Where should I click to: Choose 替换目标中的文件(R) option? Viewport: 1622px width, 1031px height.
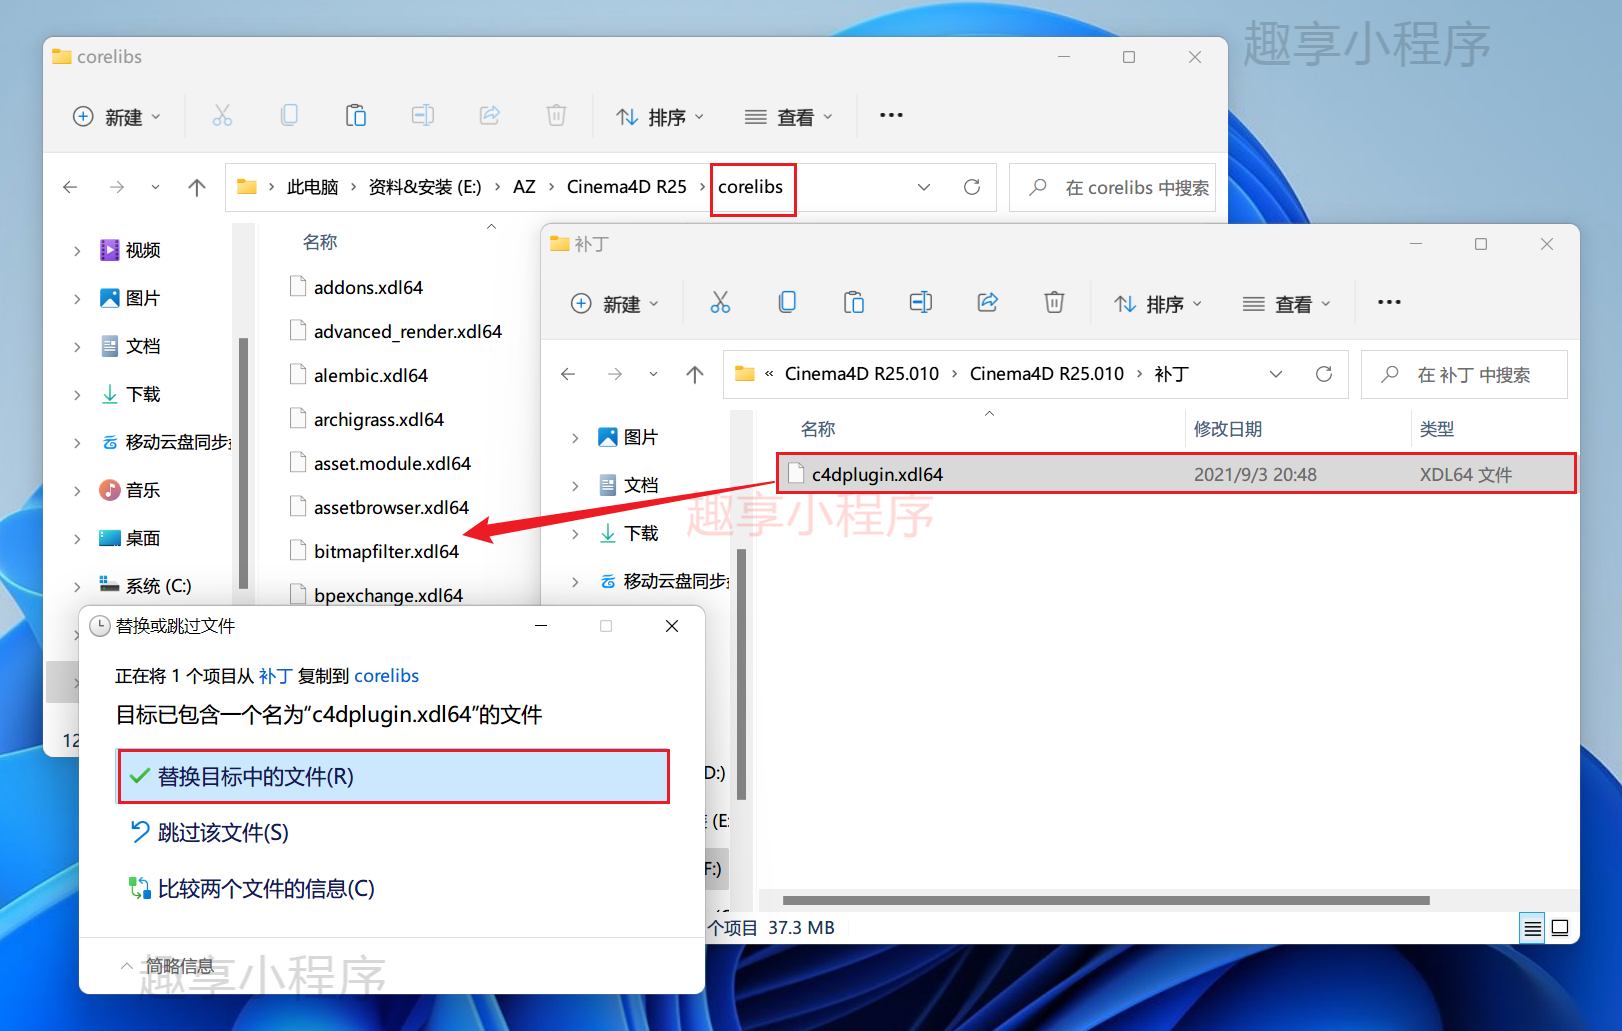(x=394, y=776)
